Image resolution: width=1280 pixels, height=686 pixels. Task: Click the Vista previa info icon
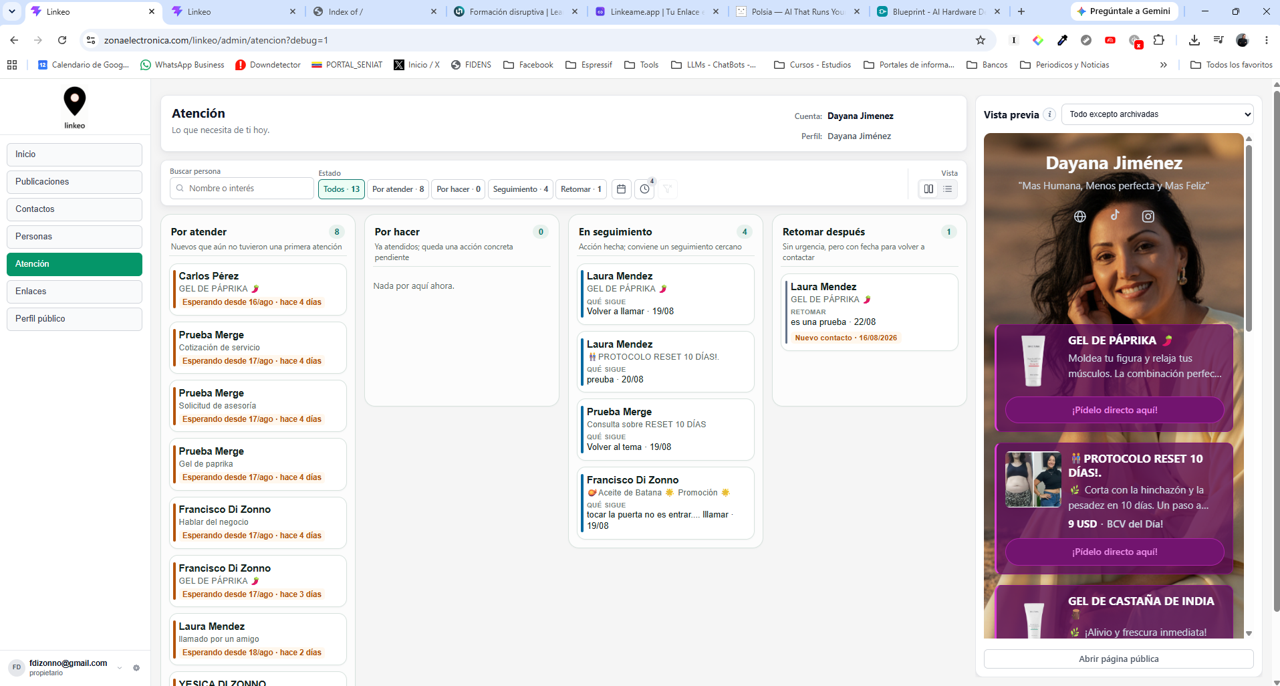click(1049, 114)
